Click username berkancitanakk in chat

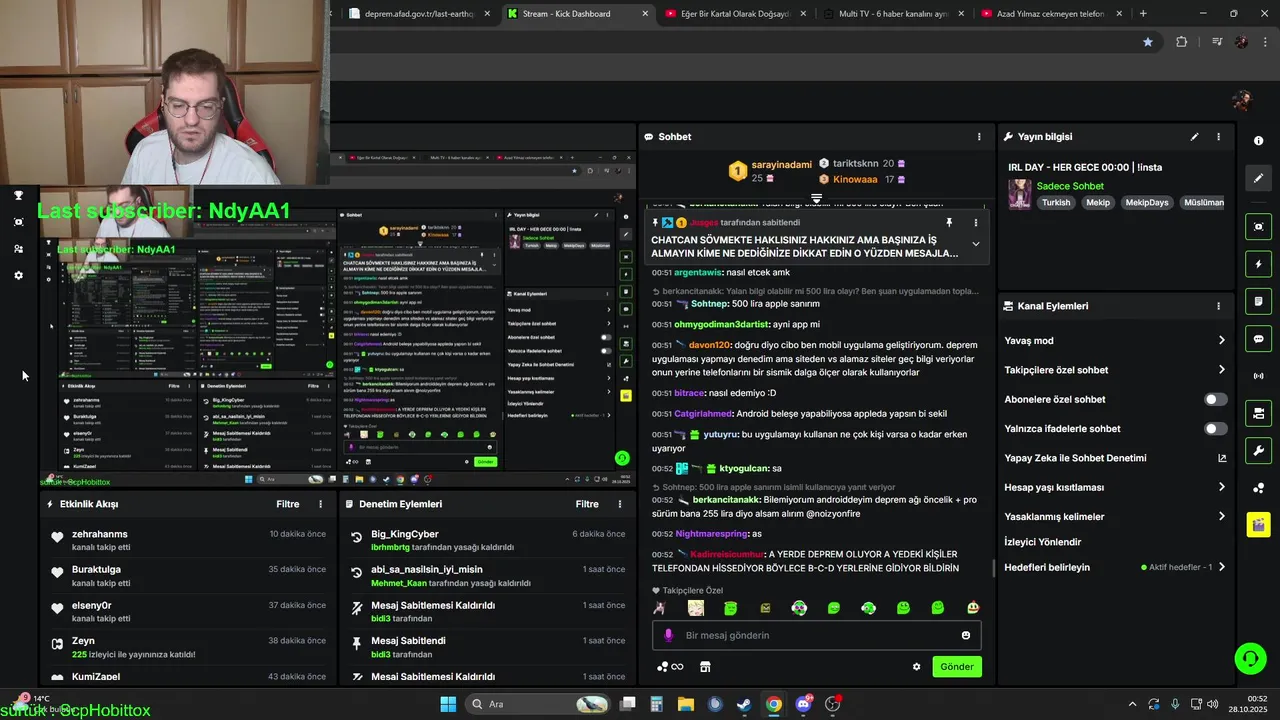pos(726,499)
